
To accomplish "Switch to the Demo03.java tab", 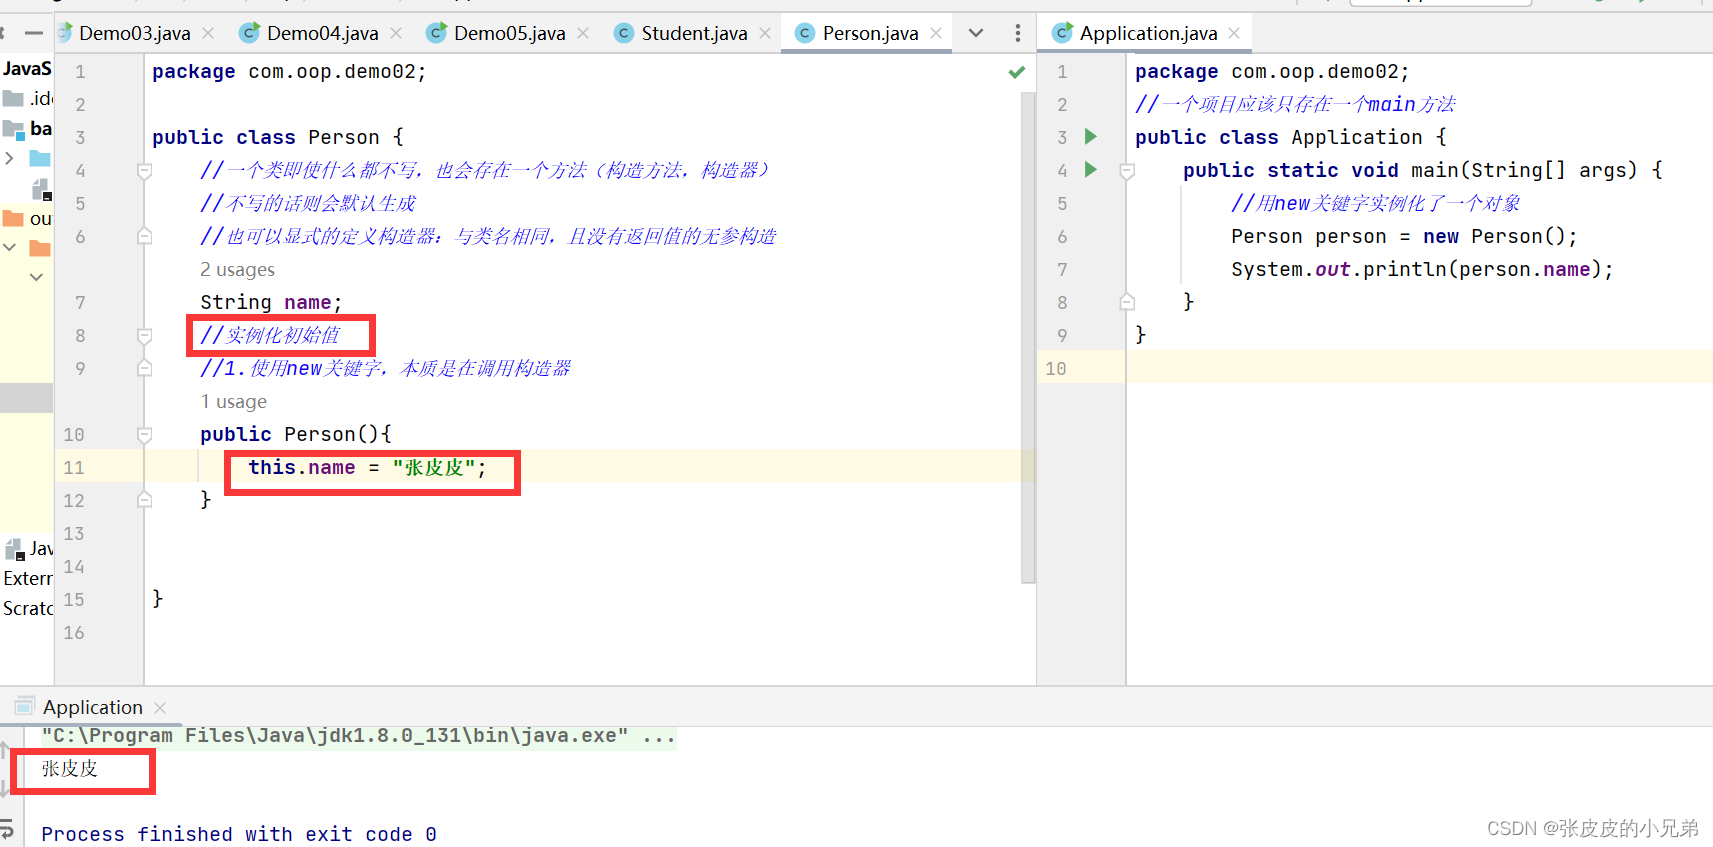I will point(134,33).
